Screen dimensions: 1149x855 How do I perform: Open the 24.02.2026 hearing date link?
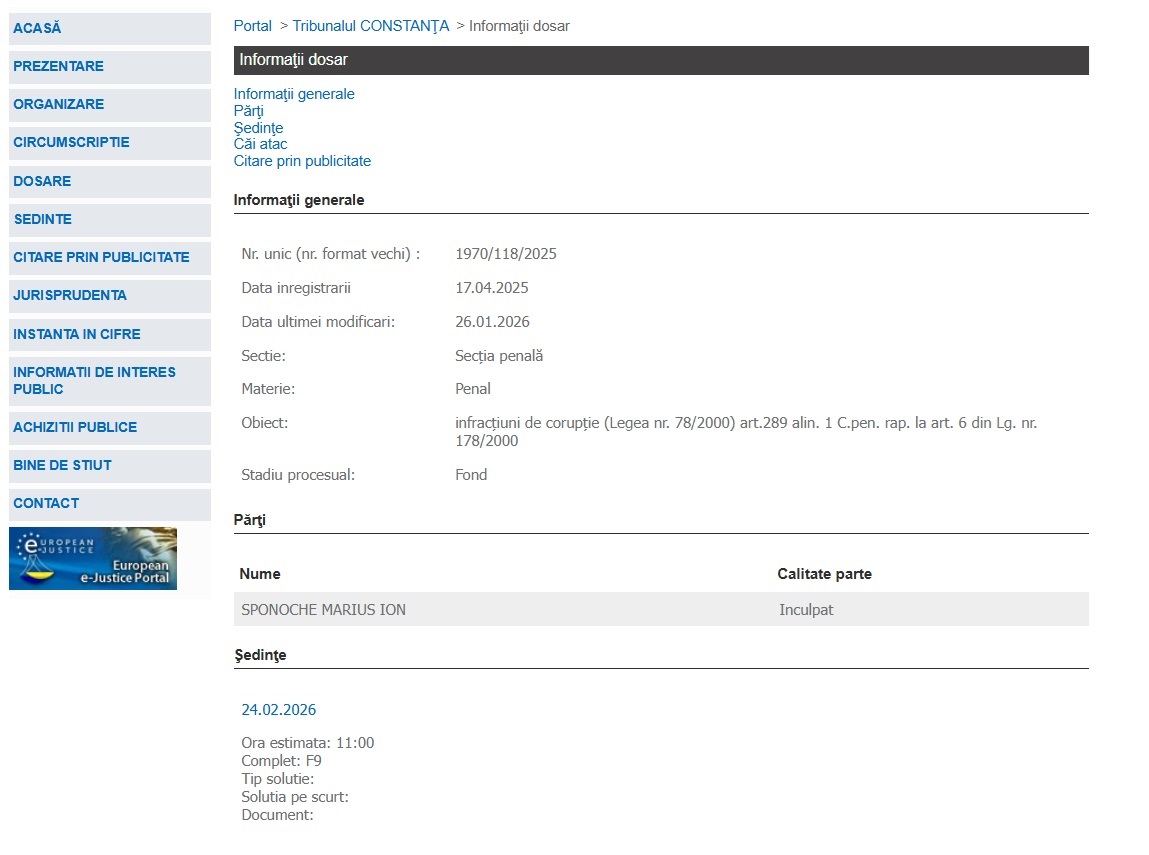(278, 710)
